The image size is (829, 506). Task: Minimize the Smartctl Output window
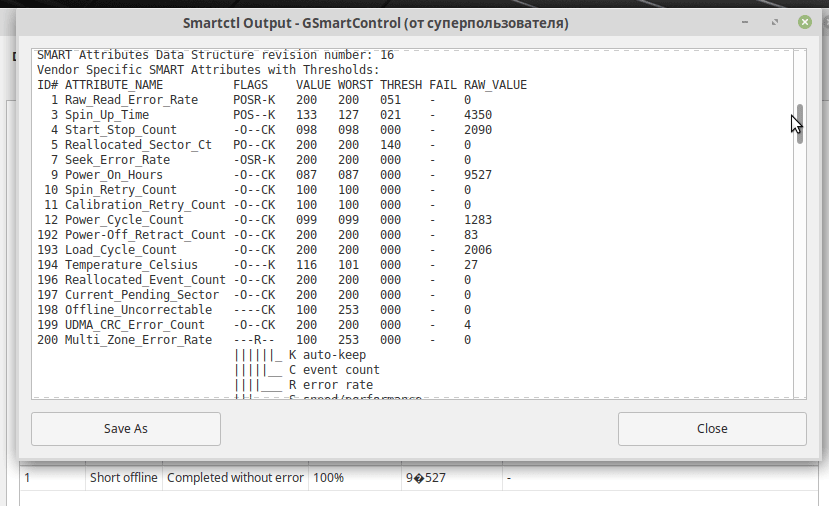pyautogui.click(x=745, y=22)
